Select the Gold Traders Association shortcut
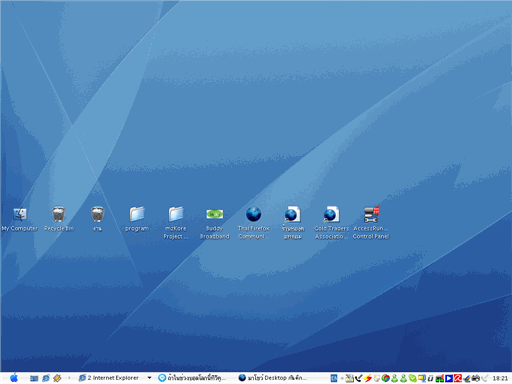The image size is (512, 384). click(x=331, y=223)
